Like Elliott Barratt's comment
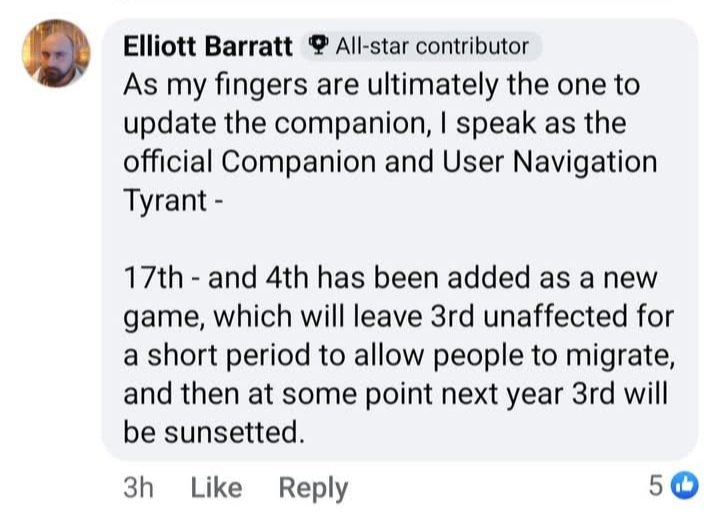The height and width of the screenshot is (523, 720). pos(216,487)
